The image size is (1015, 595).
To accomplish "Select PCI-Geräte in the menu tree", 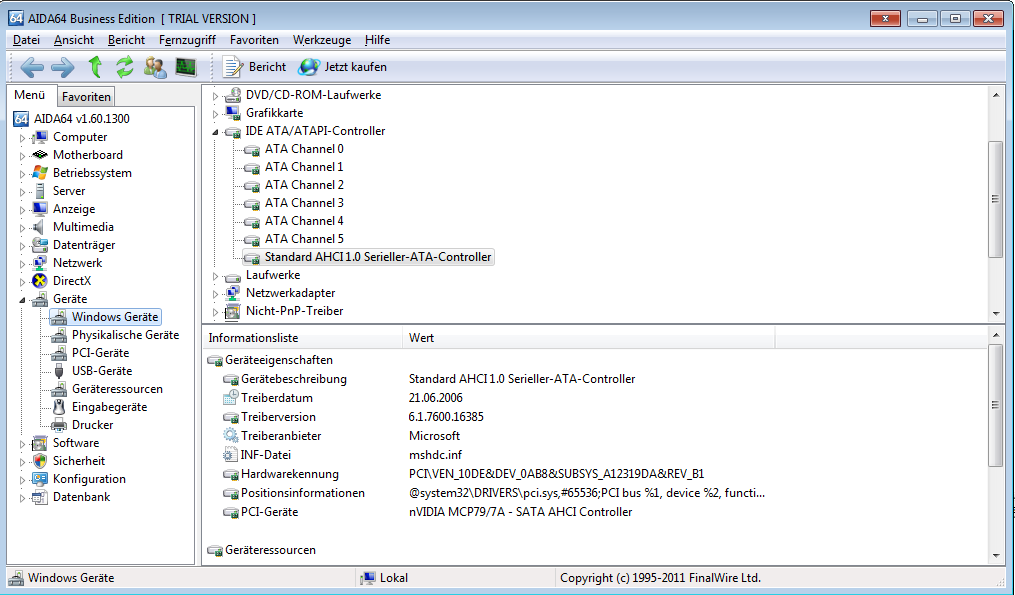I will coord(100,353).
